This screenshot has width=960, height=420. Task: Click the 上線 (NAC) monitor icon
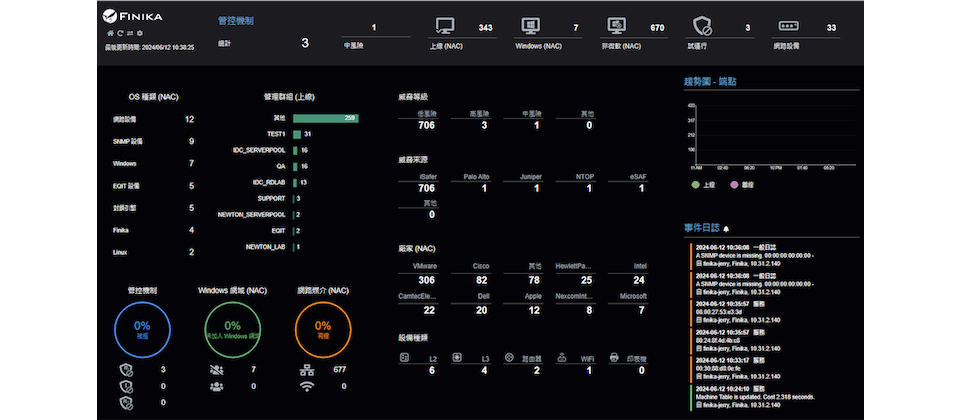pyautogui.click(x=445, y=28)
